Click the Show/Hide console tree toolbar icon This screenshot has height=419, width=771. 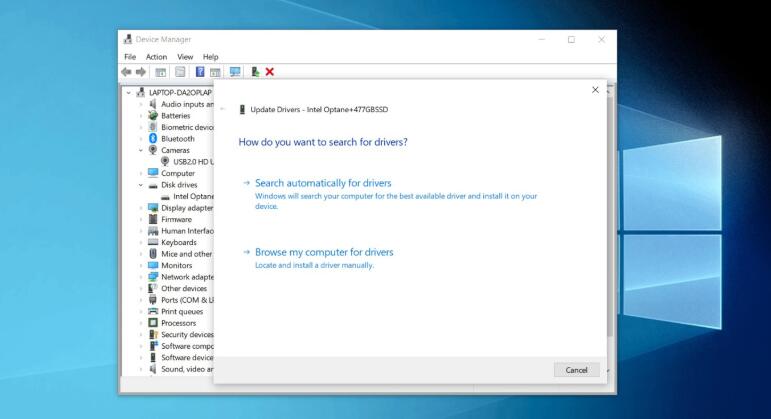[160, 72]
